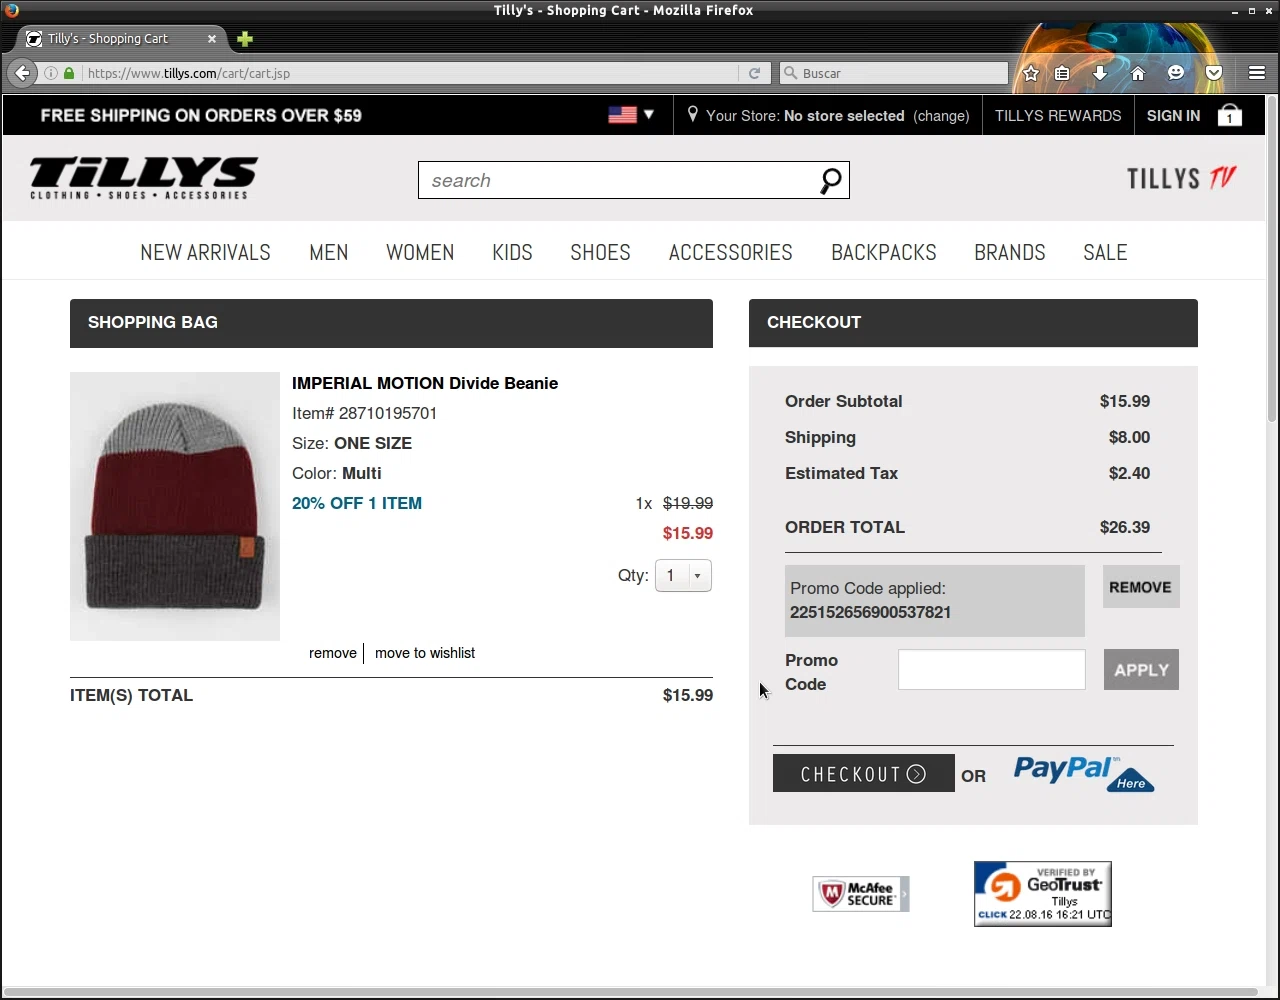Click REMOVE next to applied promo code
This screenshot has width=1280, height=1000.
pos(1141,587)
